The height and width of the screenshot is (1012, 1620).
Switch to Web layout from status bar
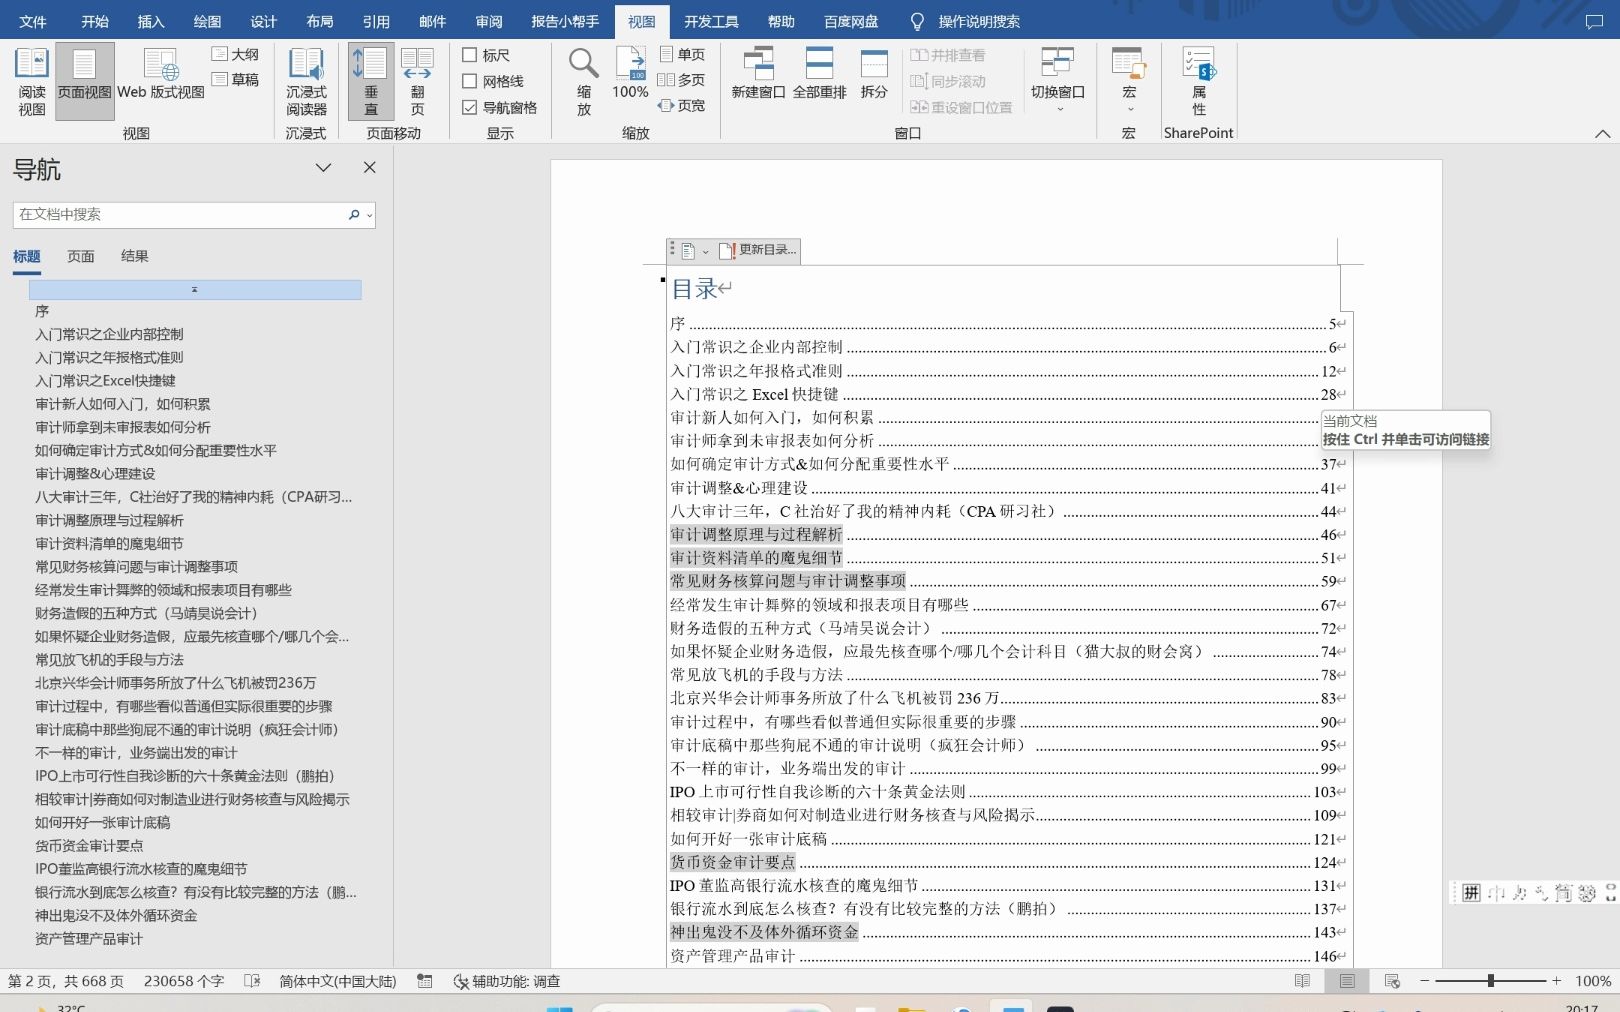[1392, 981]
